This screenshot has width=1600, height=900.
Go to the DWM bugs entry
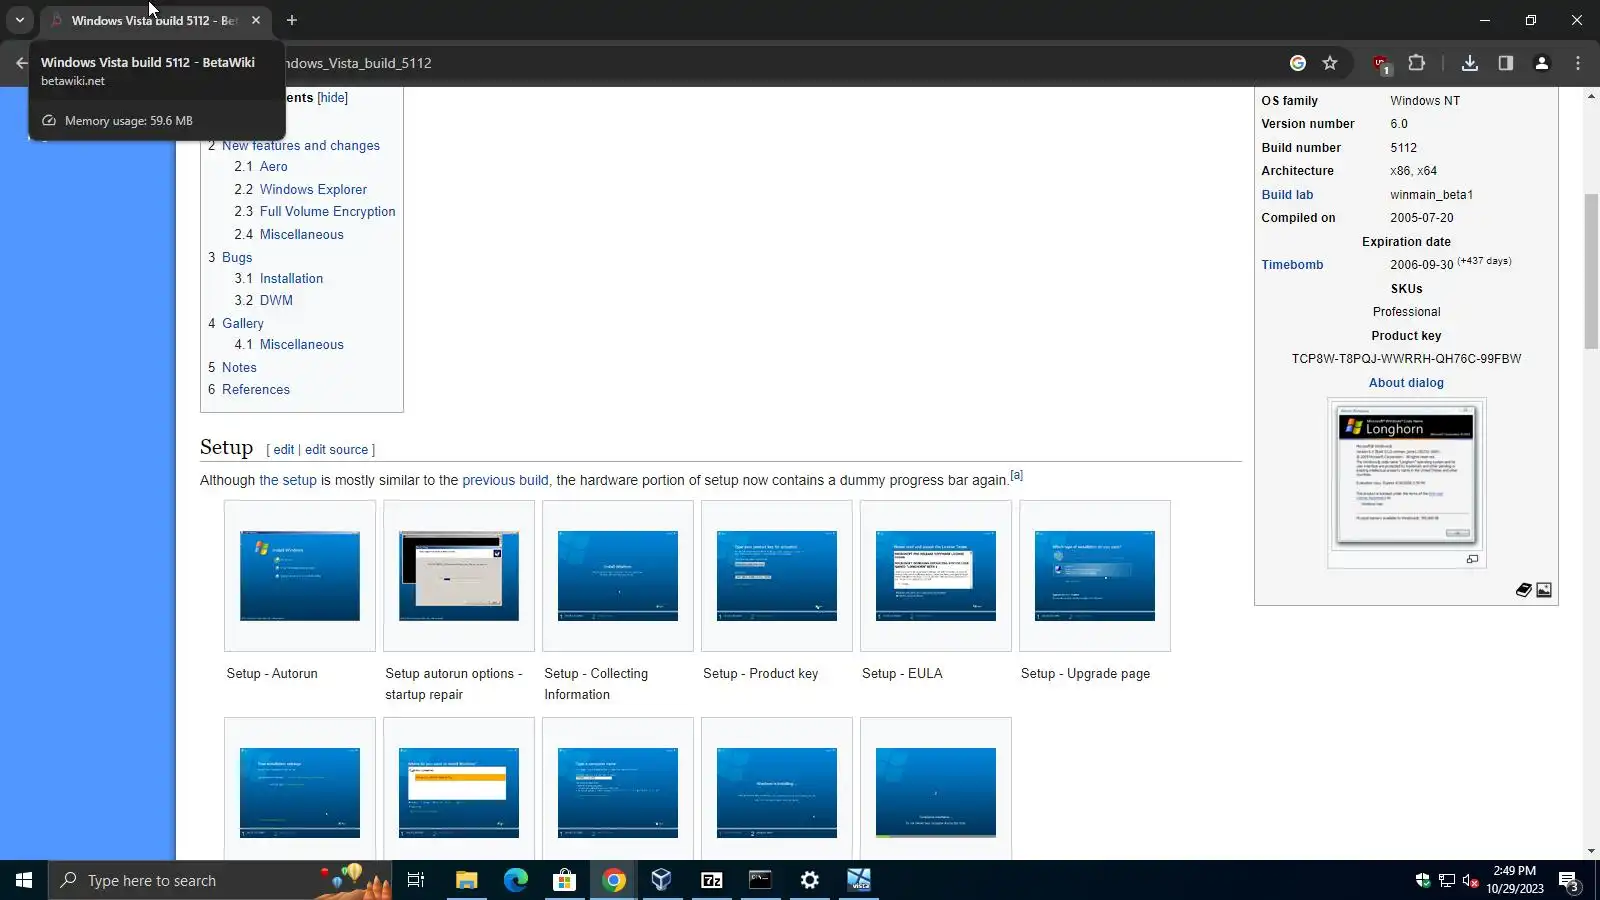coord(276,300)
